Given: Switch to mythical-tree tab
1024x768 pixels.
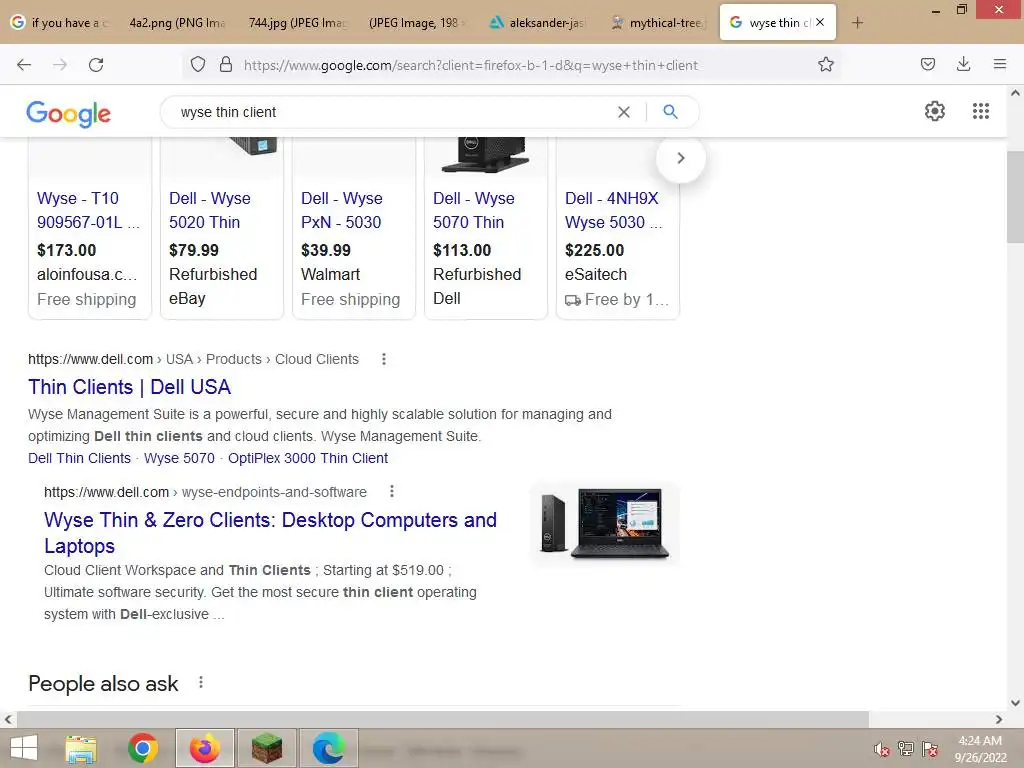Looking at the screenshot, I should 657,23.
